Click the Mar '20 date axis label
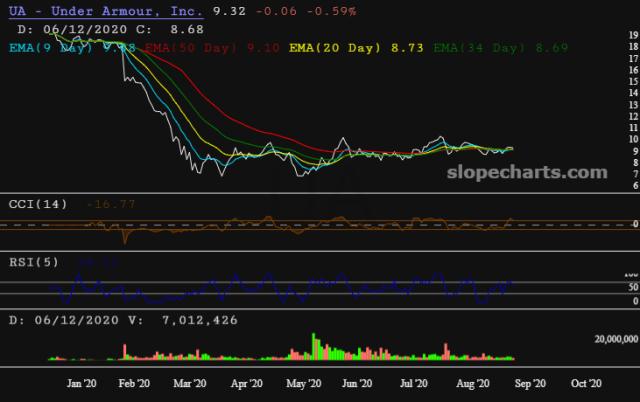This screenshot has width=640, height=402. (x=190, y=382)
